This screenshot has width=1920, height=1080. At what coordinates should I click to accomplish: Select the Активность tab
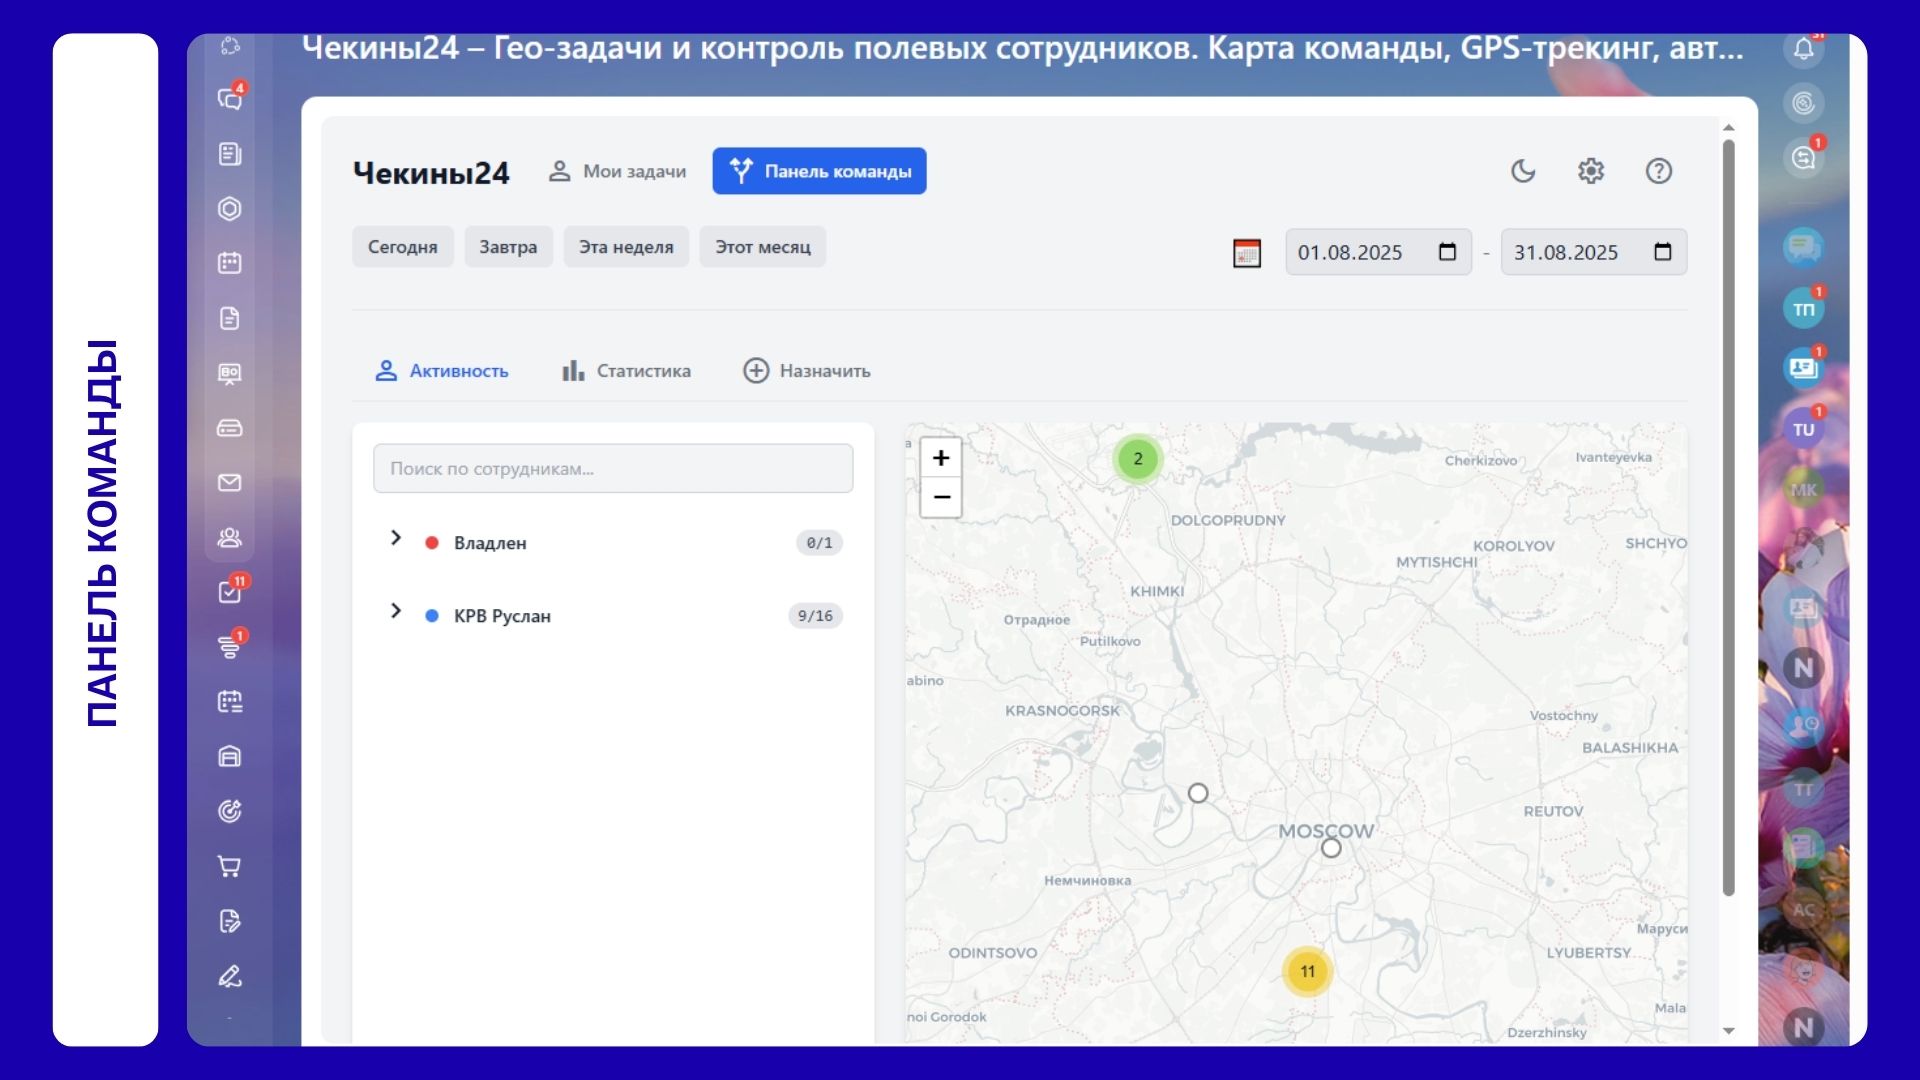coord(441,371)
